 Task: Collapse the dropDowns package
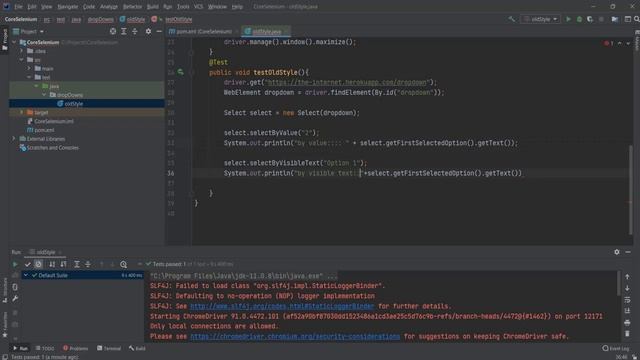click(44, 95)
